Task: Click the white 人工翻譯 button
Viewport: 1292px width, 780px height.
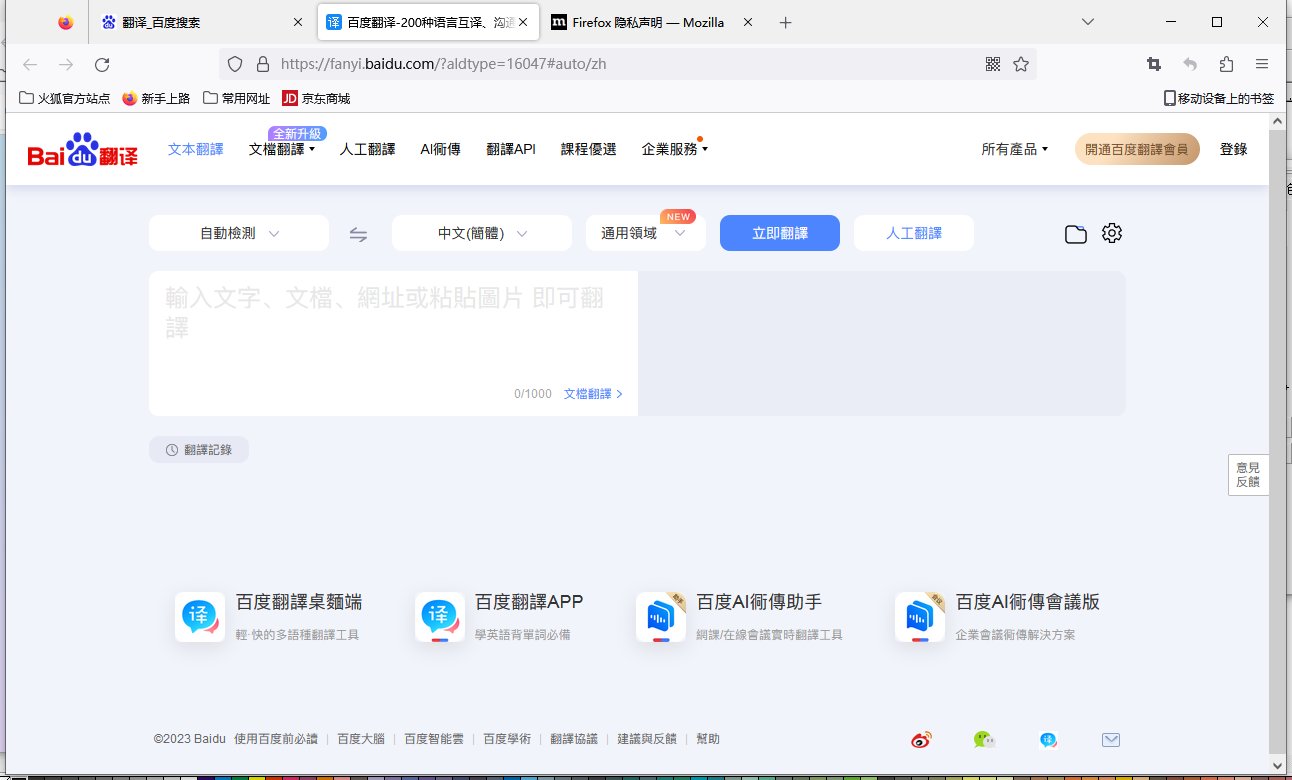Action: coord(914,233)
